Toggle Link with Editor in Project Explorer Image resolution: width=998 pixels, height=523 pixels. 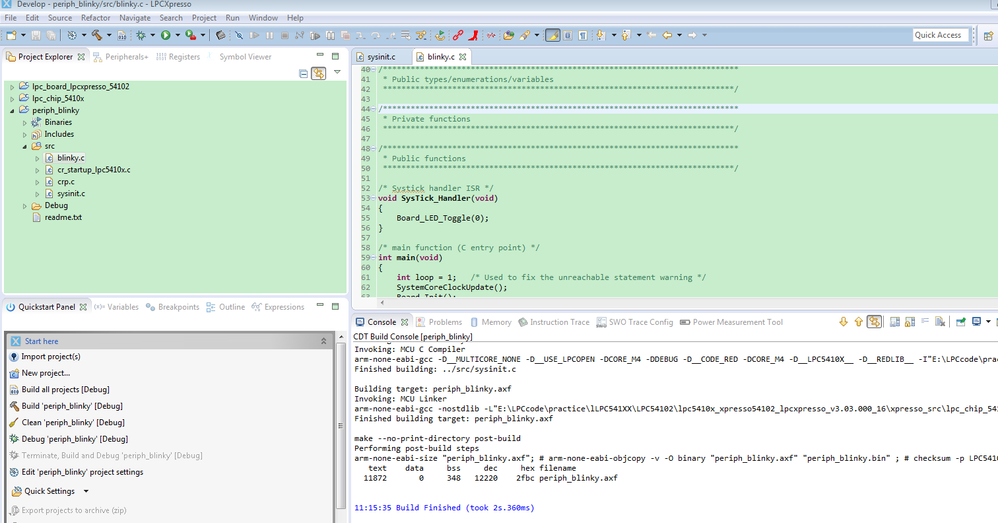318,74
